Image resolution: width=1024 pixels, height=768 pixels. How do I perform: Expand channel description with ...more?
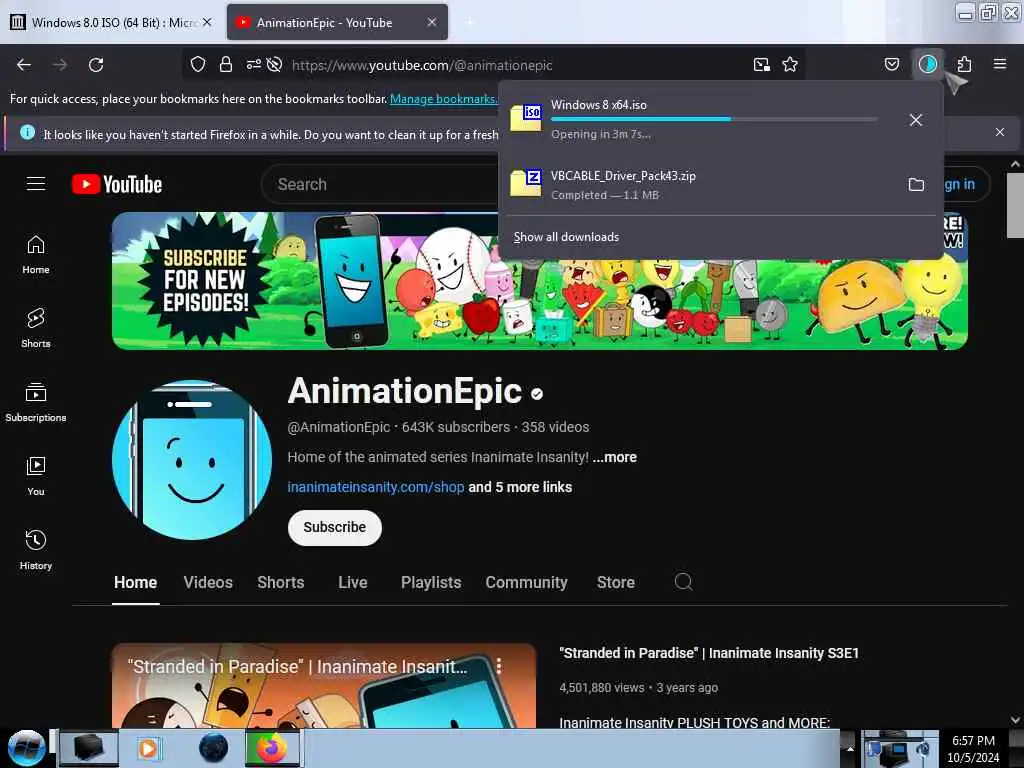pyautogui.click(x=615, y=457)
